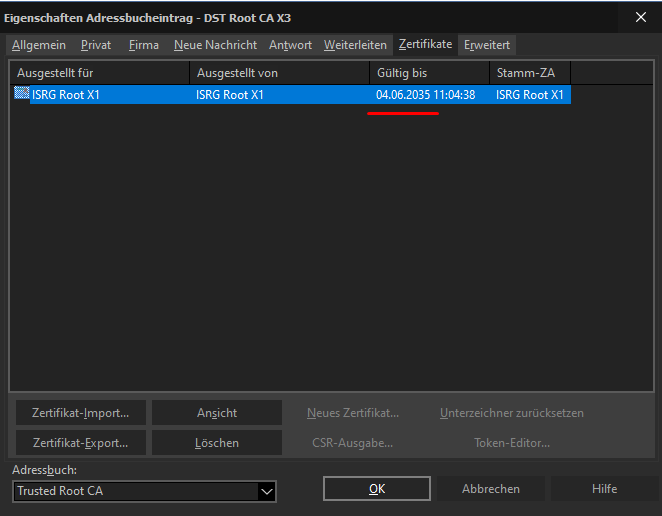
Task: Switch to the Allgemein tab
Action: coord(39,45)
